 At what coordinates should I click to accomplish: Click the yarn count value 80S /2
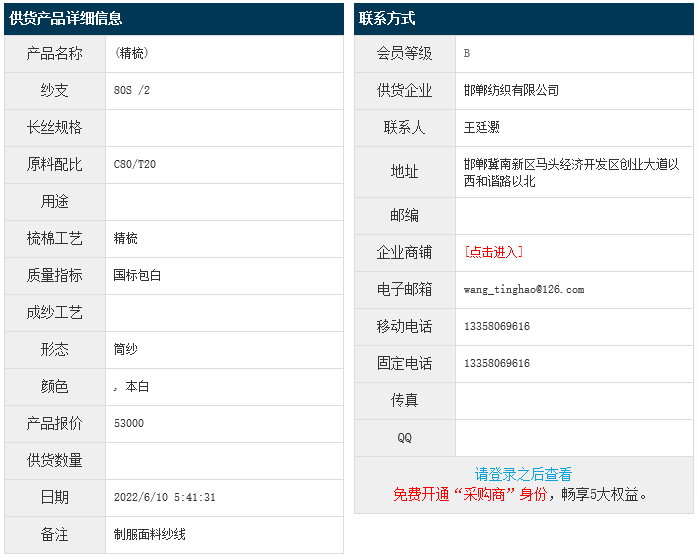[132, 90]
